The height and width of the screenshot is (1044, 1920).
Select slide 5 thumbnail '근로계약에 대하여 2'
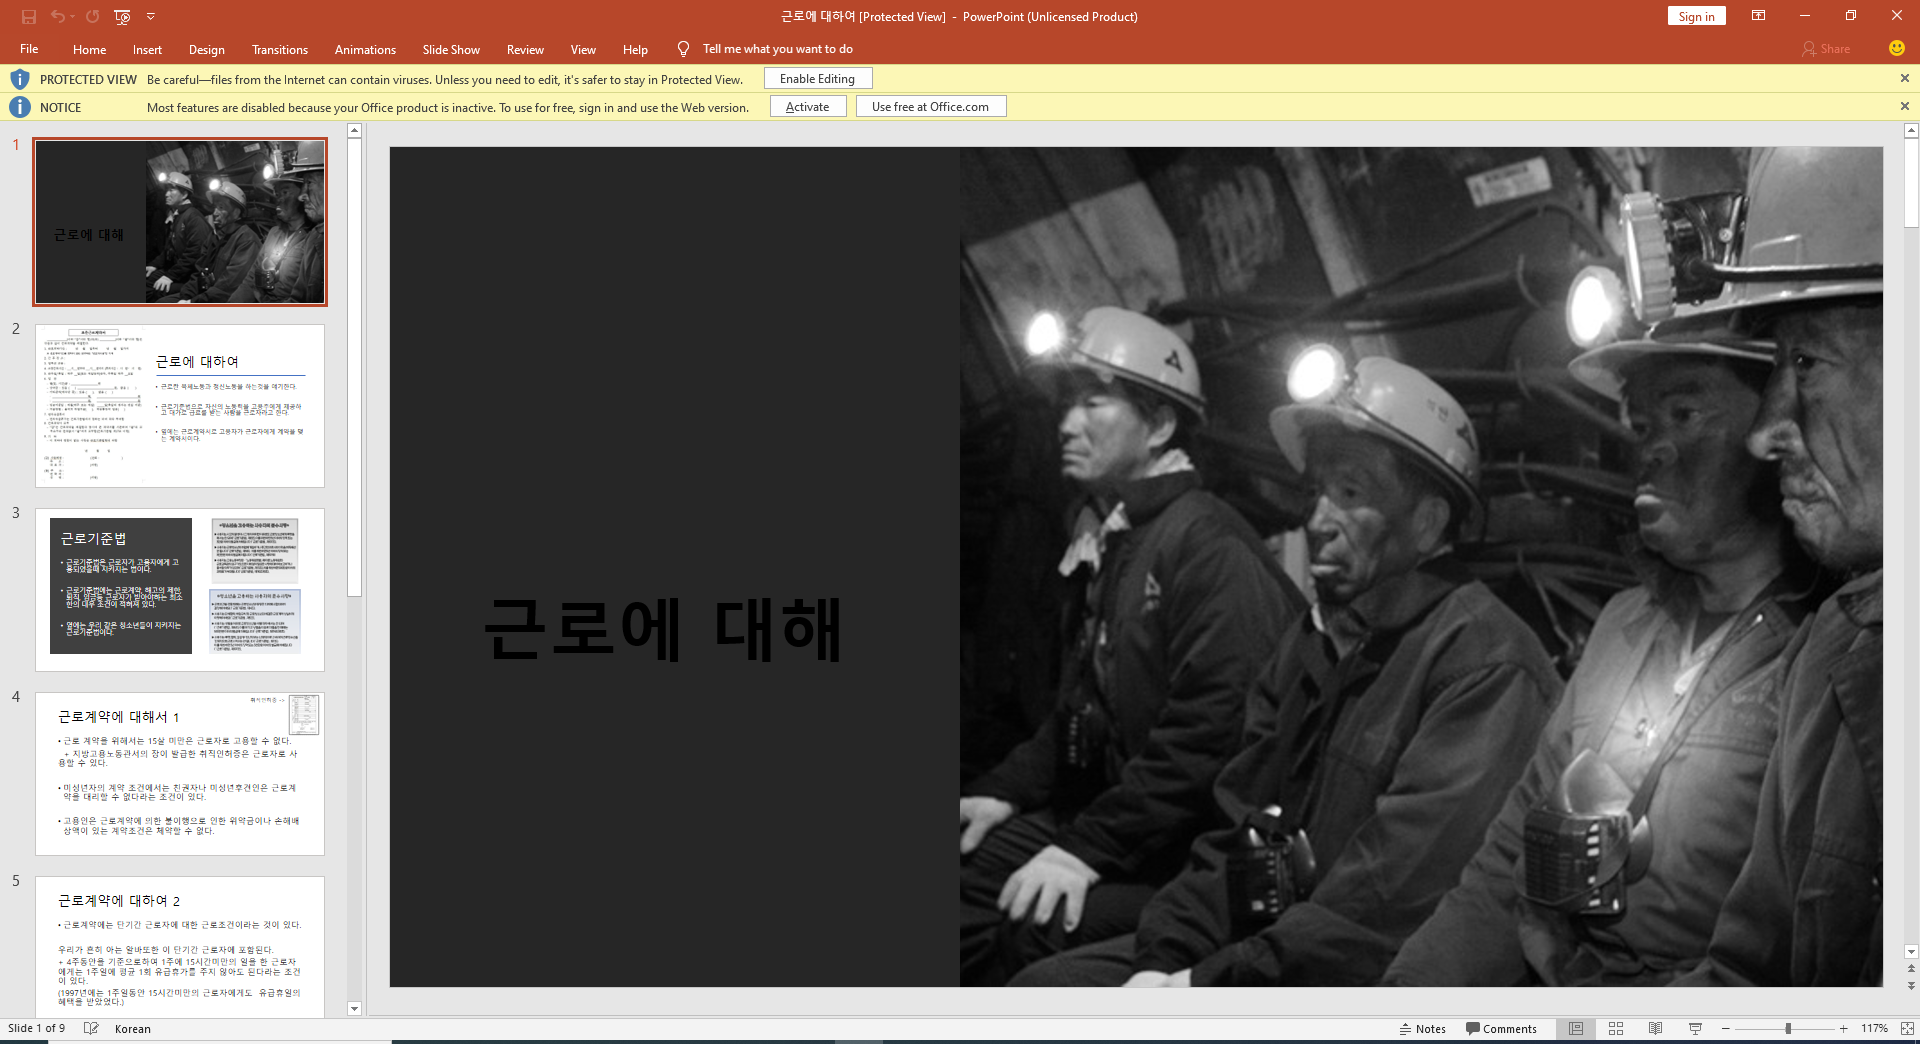(x=180, y=947)
